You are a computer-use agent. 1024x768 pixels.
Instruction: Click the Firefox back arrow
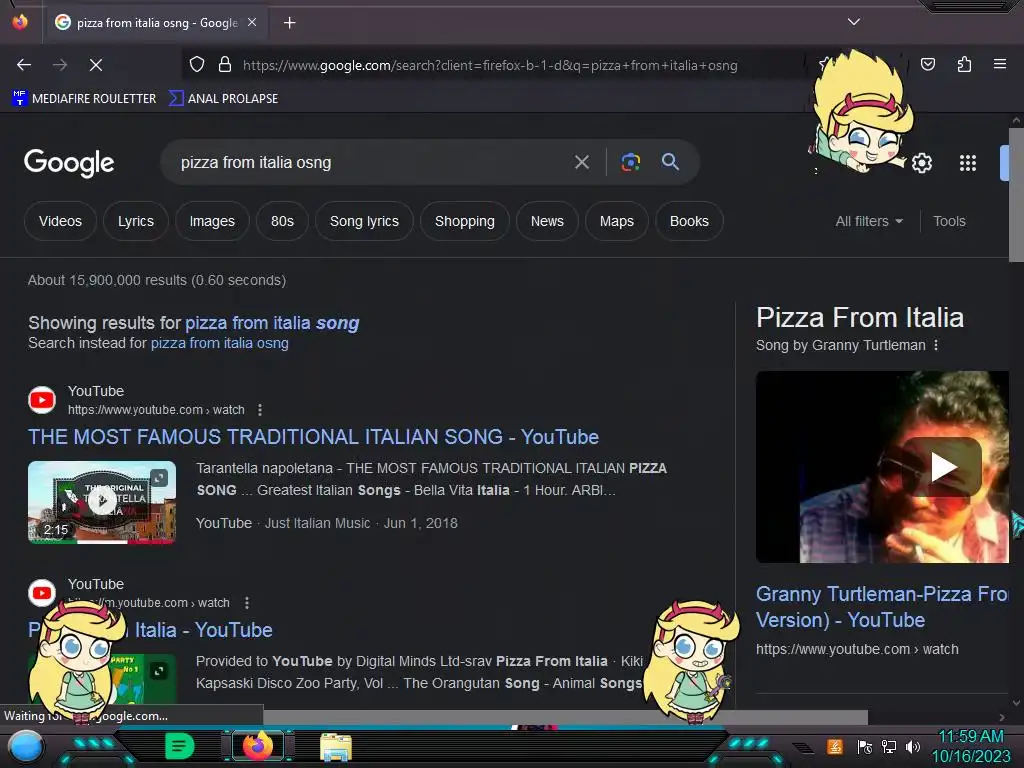click(x=24, y=65)
